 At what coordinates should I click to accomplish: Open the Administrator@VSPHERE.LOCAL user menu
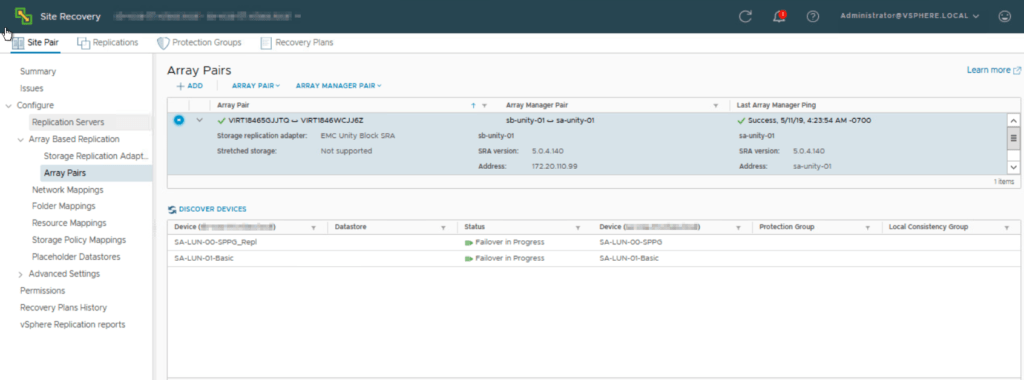[x=910, y=16]
